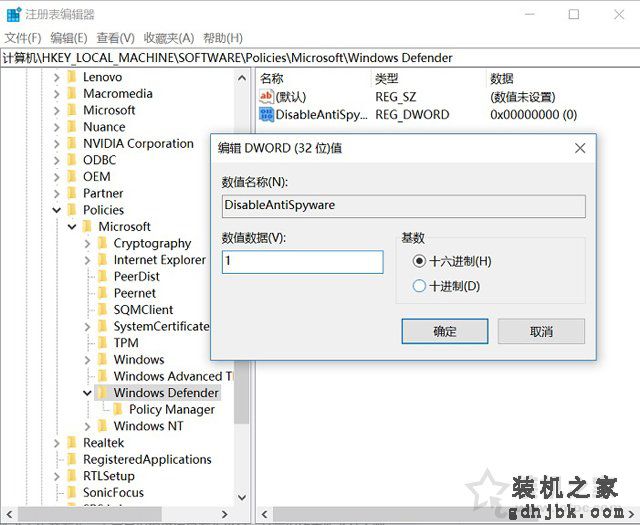Click the RegisteredApplications folder icon

coord(72,459)
